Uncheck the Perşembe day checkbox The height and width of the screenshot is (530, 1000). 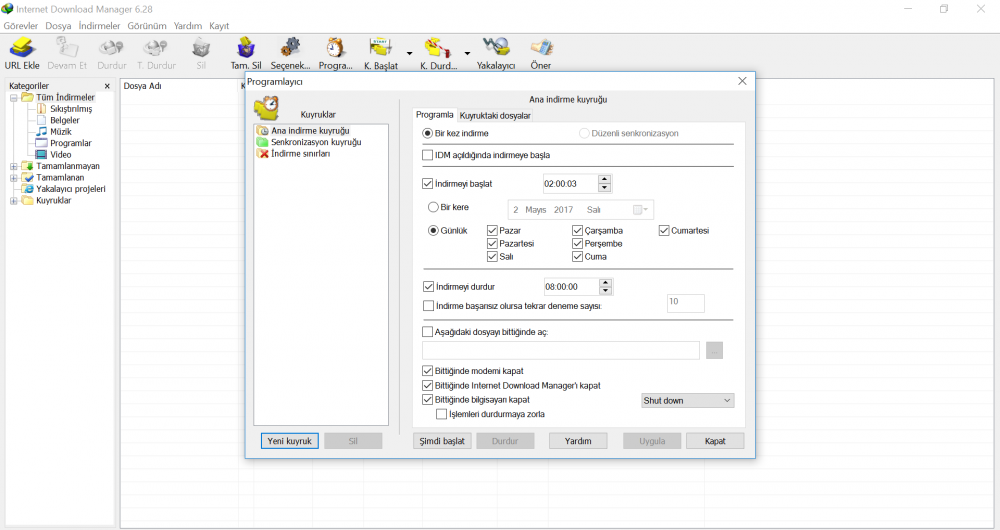(x=577, y=244)
